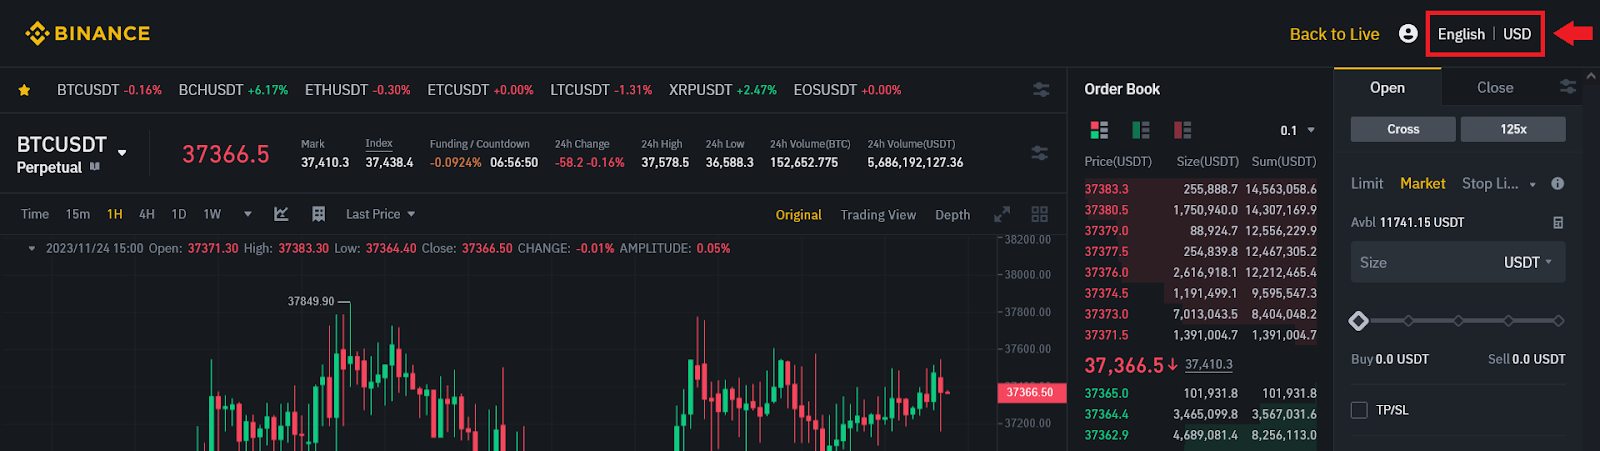Open the calculator icon in chart toolbar

318,214
